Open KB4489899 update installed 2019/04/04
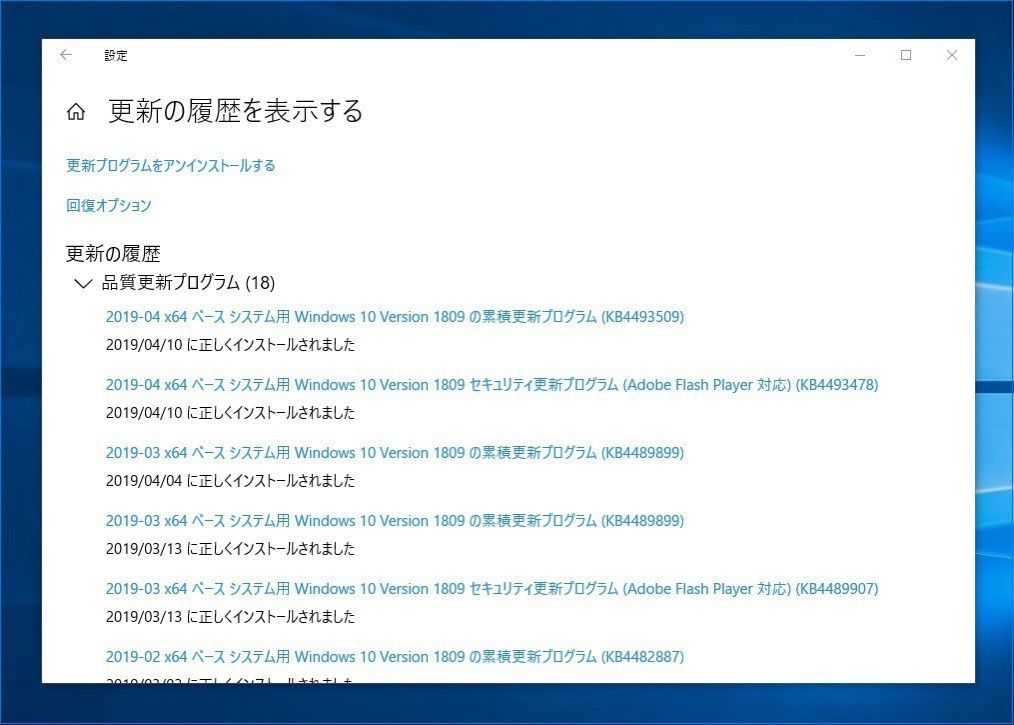The height and width of the screenshot is (725, 1014). click(x=394, y=453)
